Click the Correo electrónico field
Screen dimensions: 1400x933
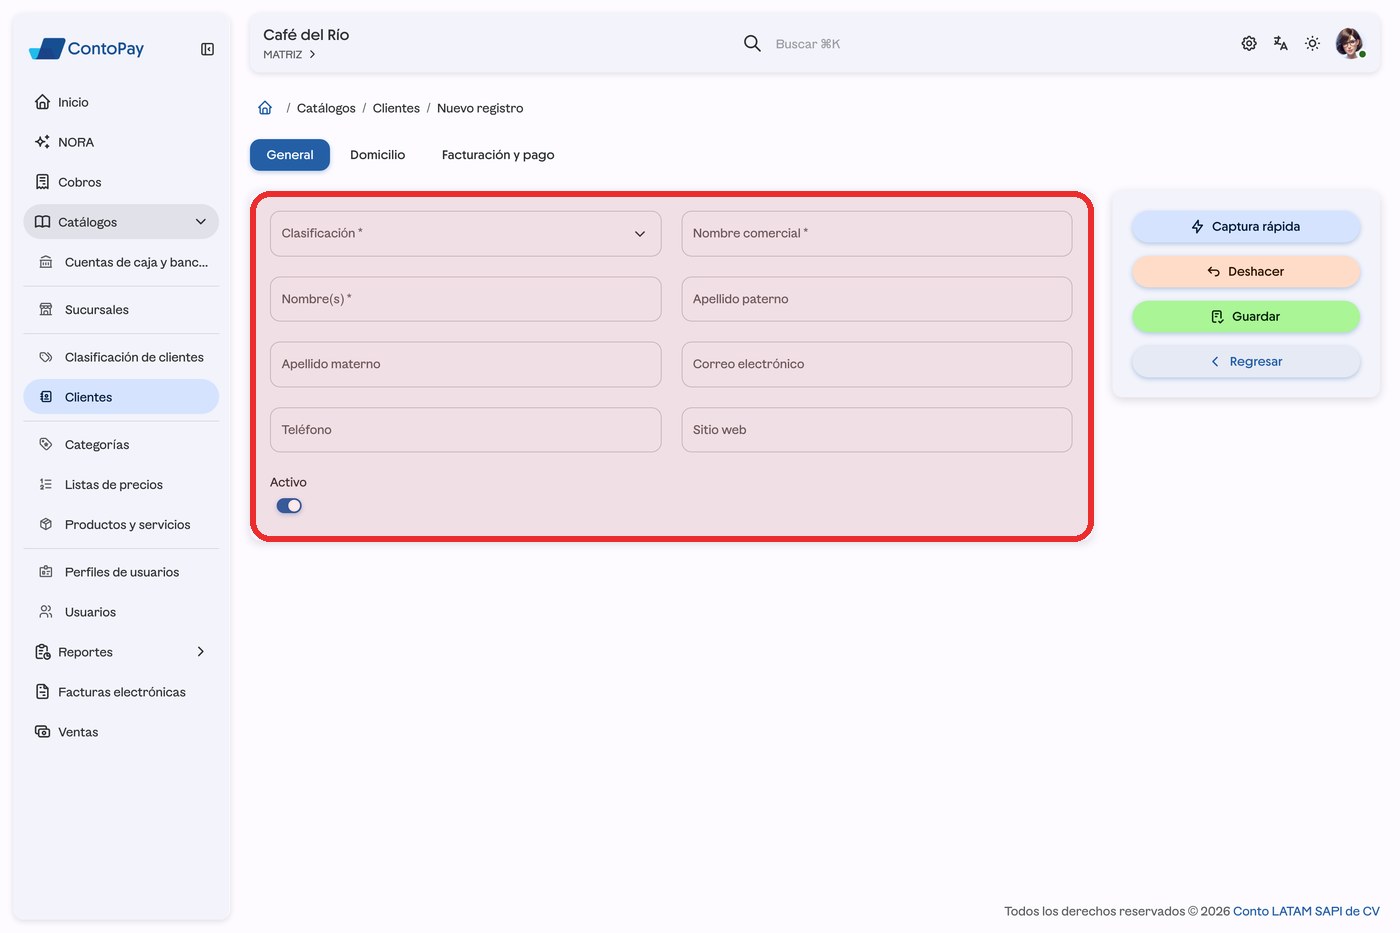(877, 364)
